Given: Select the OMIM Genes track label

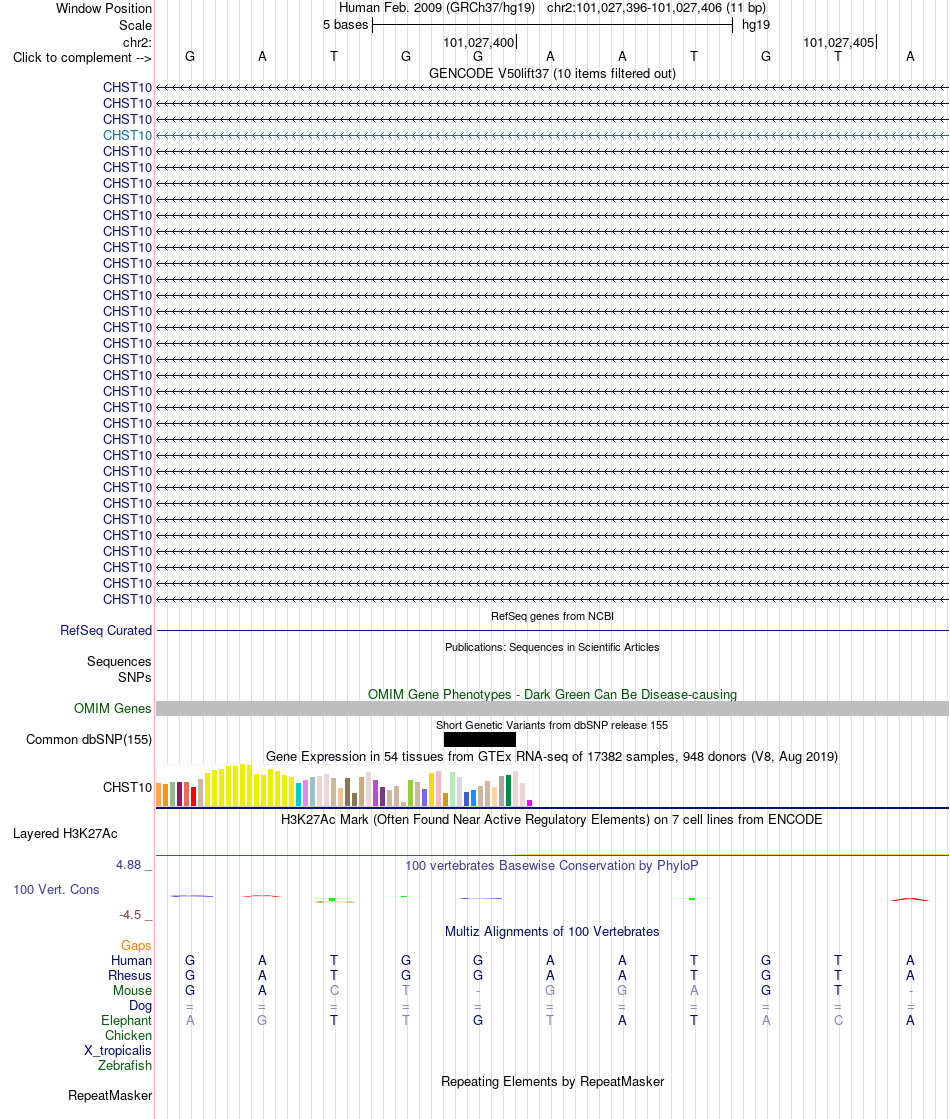Looking at the screenshot, I should (112, 709).
